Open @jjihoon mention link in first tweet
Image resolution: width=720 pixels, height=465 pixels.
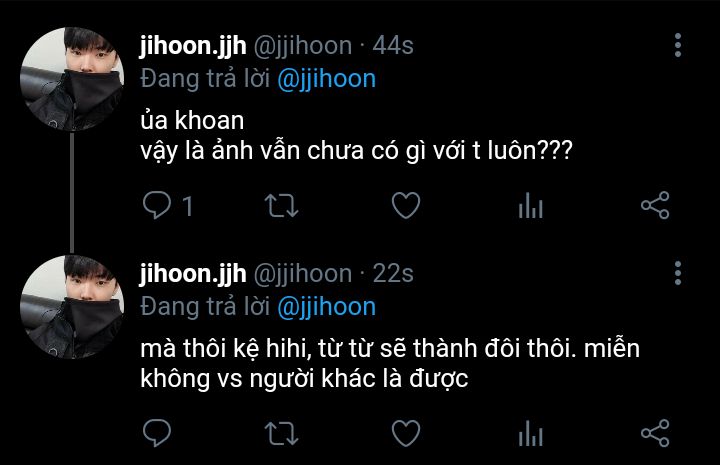coord(326,79)
